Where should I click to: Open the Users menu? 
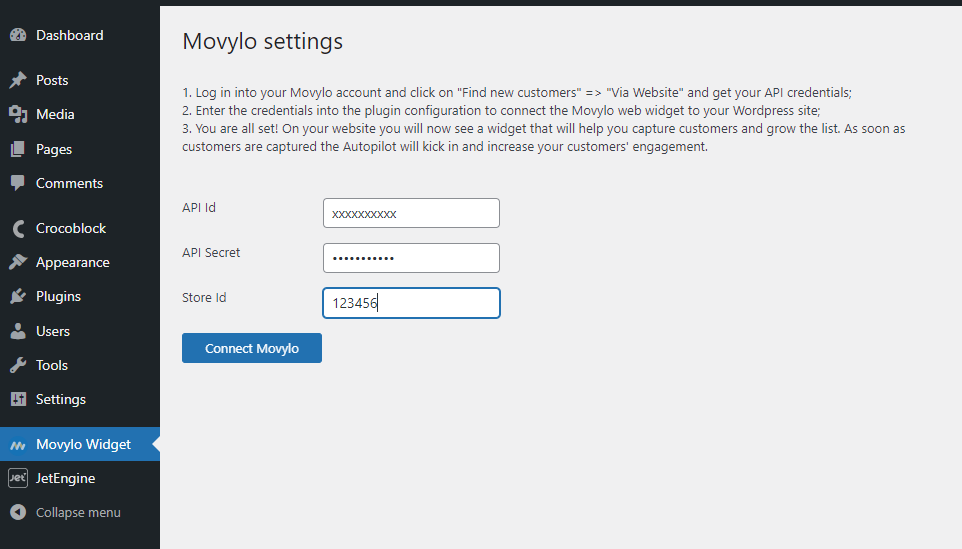point(80,331)
